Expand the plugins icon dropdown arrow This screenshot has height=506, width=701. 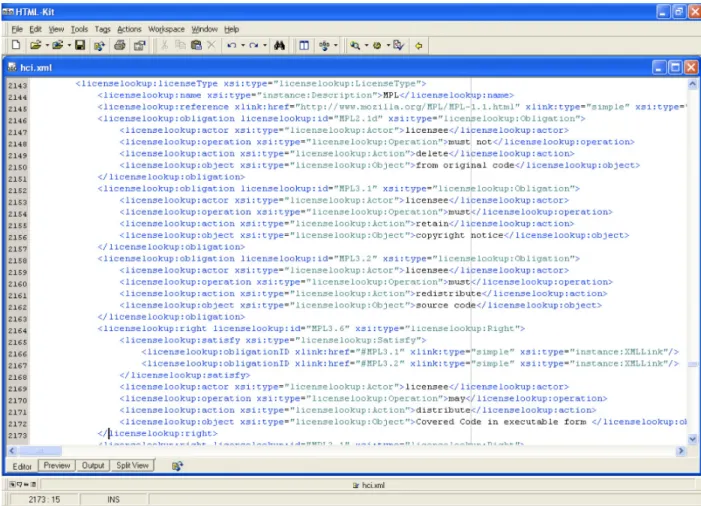click(335, 46)
